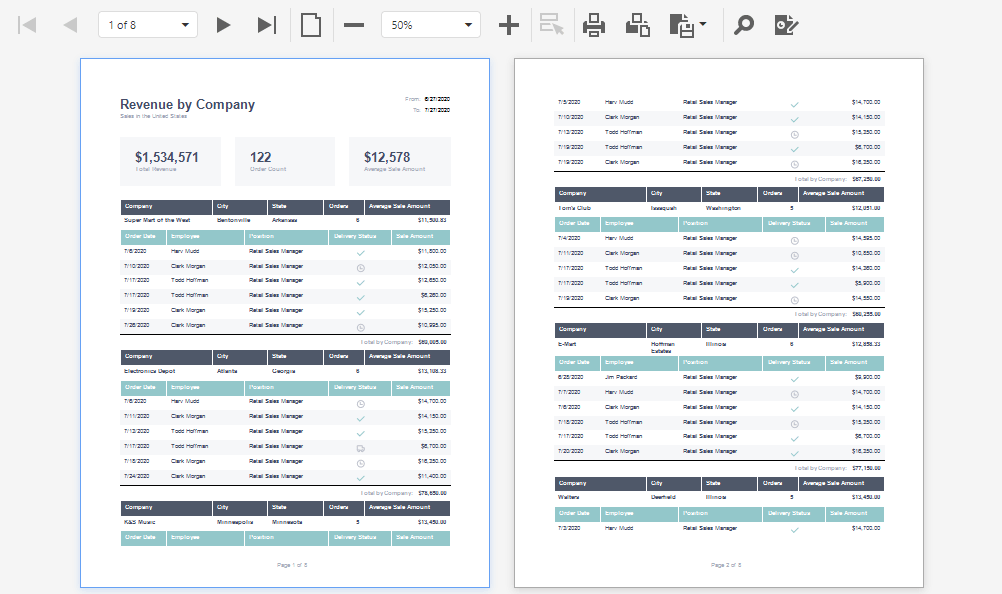This screenshot has height=594, width=1002.
Task: Print the entire document
Action: tap(595, 24)
